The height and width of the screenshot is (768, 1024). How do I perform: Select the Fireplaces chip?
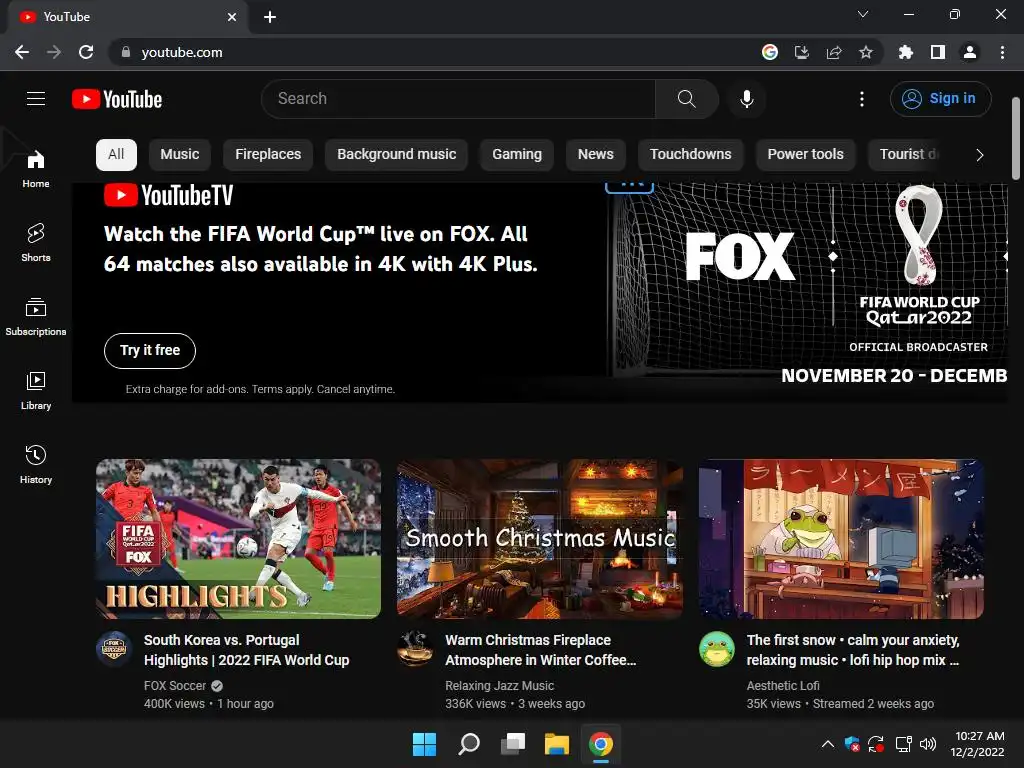pyautogui.click(x=268, y=155)
